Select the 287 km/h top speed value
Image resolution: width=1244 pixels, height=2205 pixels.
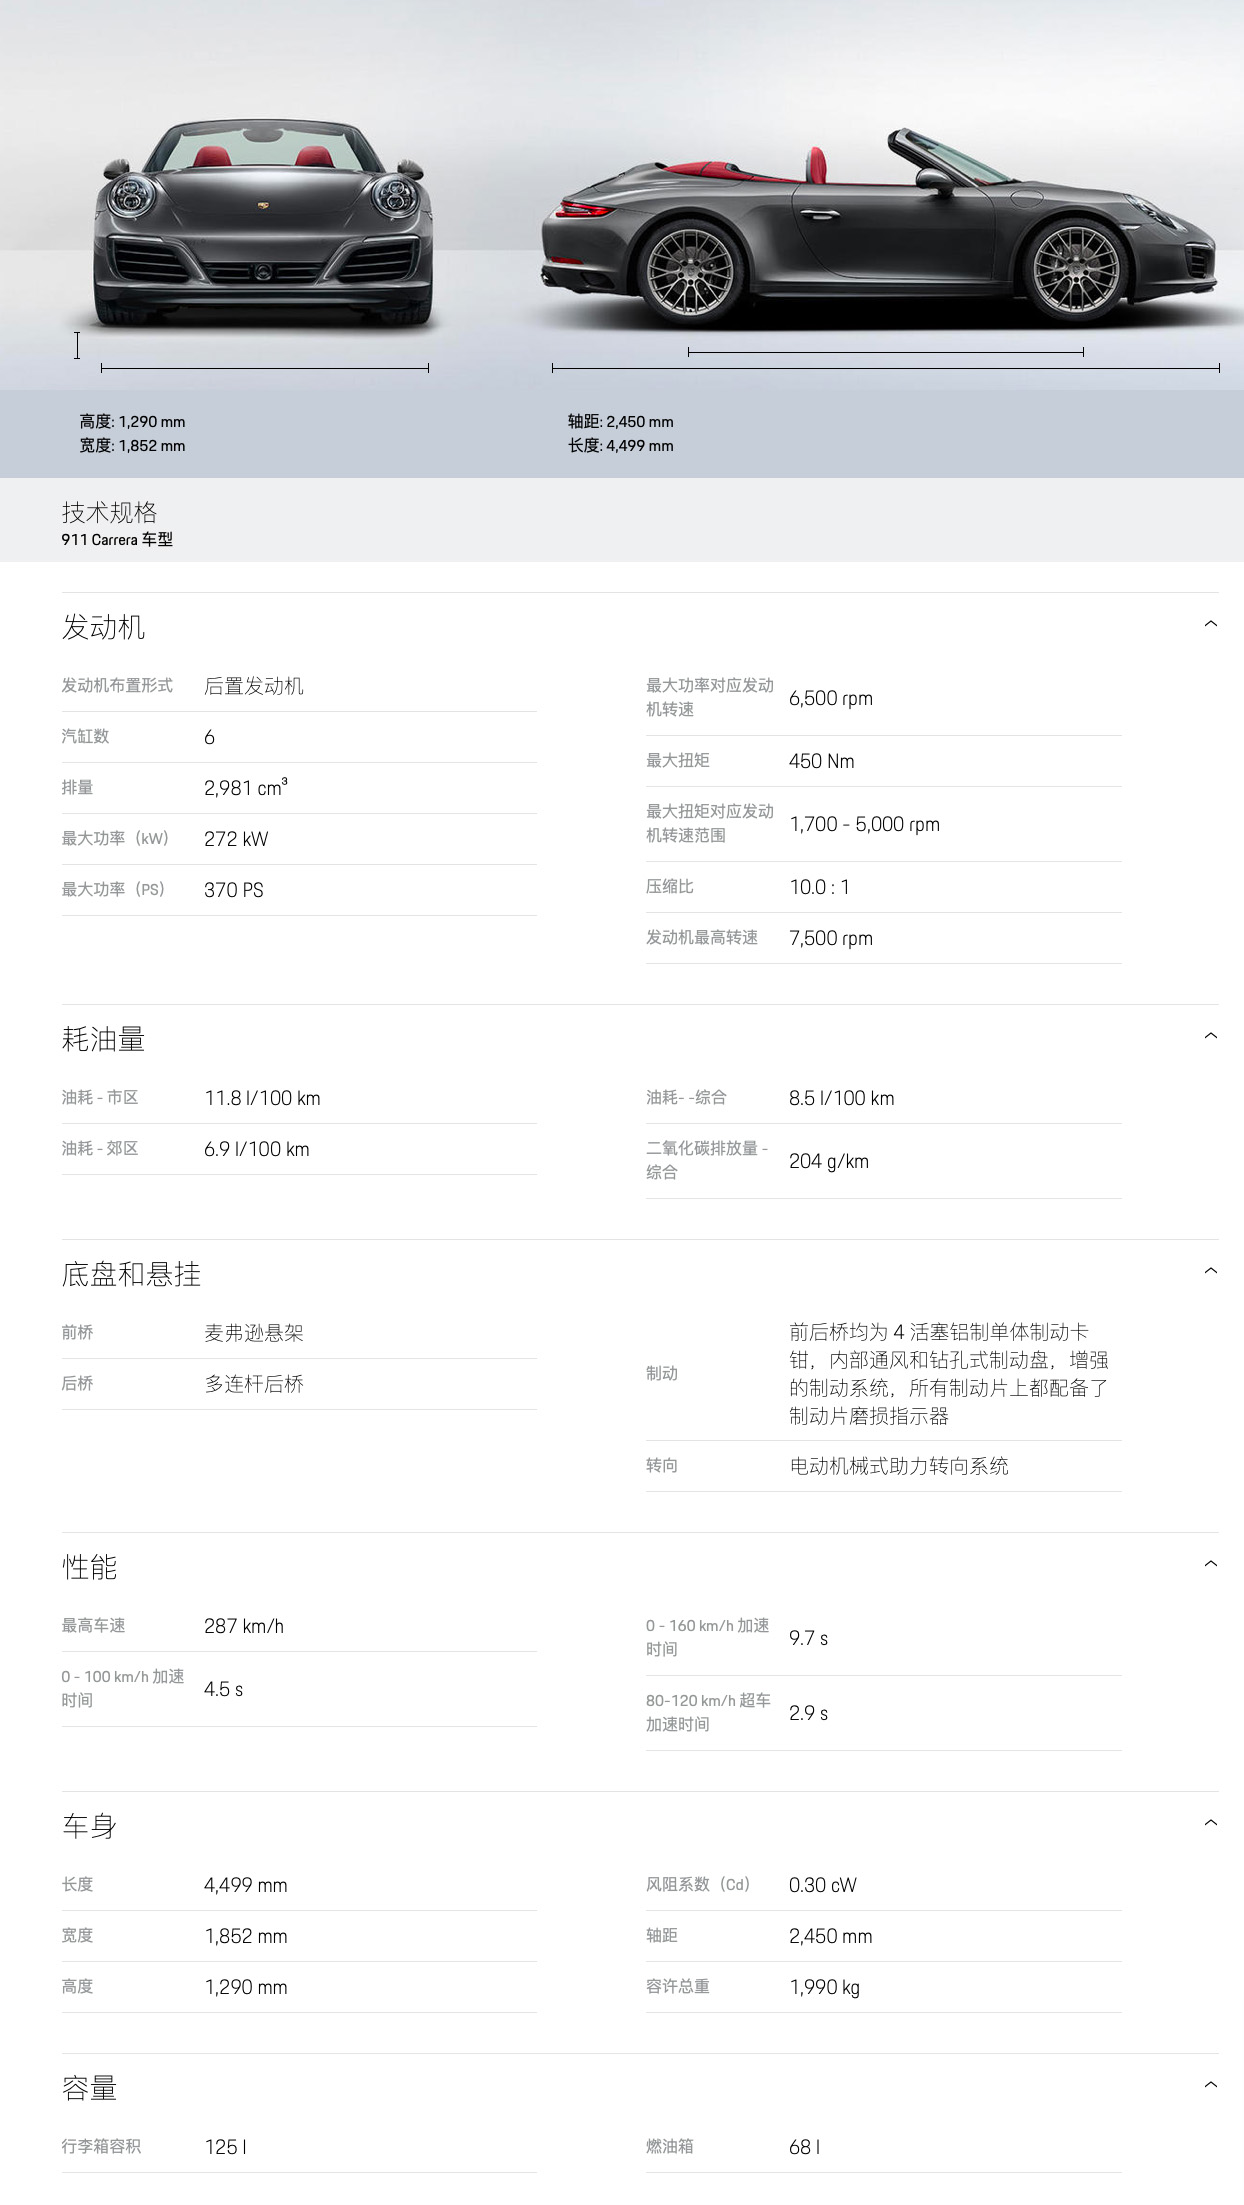[244, 1626]
